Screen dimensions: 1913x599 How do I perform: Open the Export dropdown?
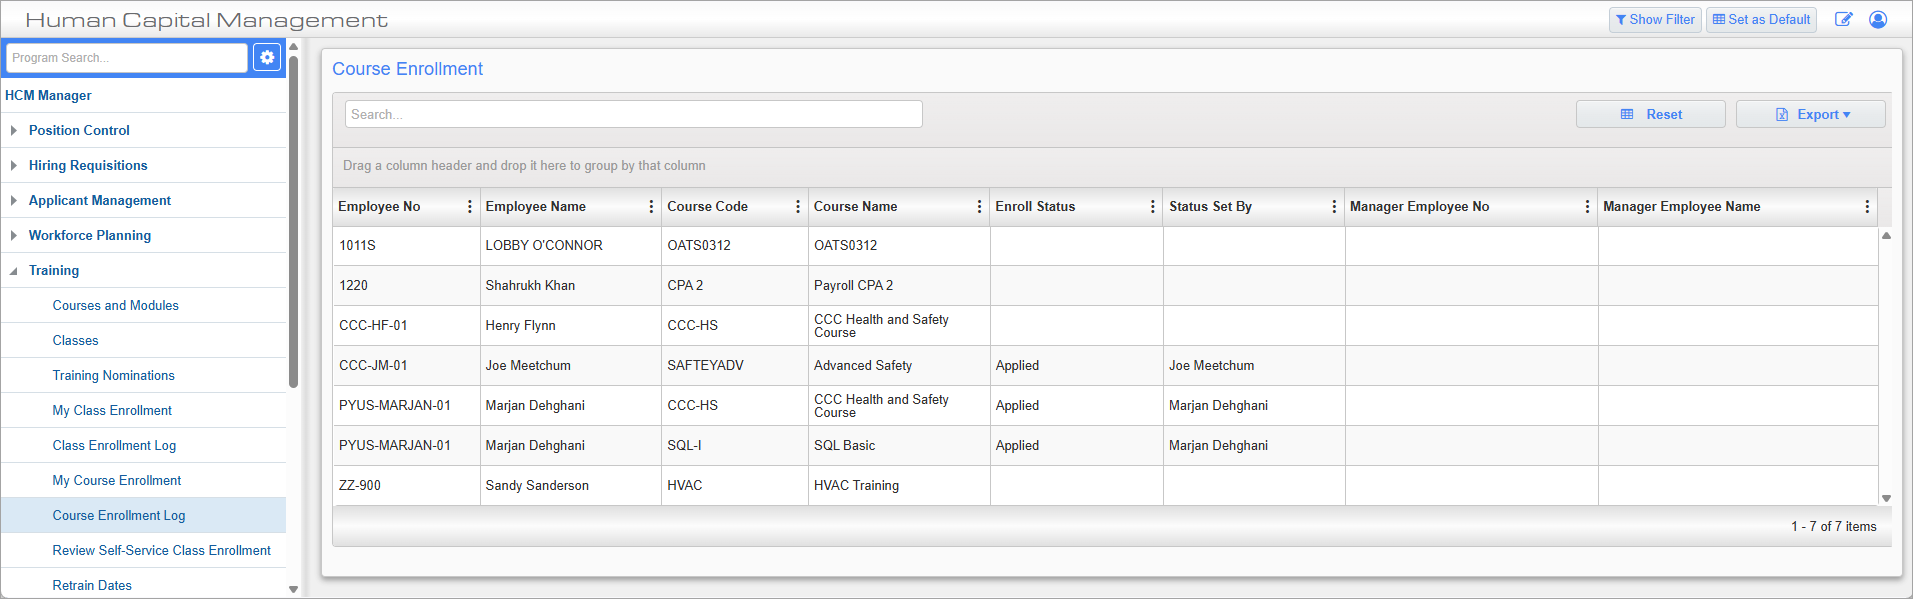click(1811, 114)
